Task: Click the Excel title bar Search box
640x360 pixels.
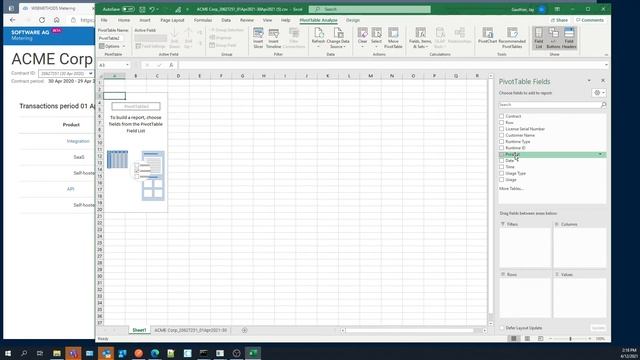Action: 369,9
